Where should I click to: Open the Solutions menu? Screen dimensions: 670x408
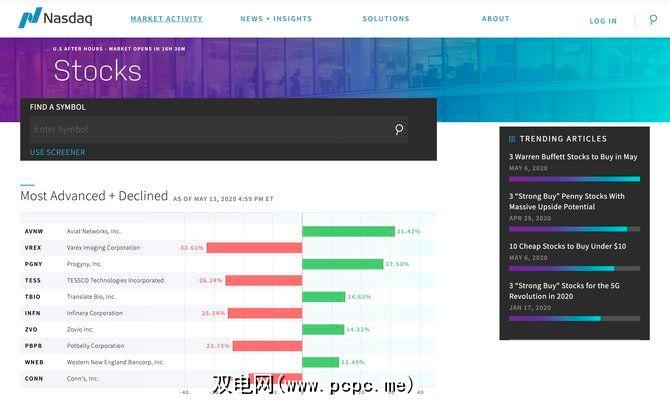click(x=386, y=19)
